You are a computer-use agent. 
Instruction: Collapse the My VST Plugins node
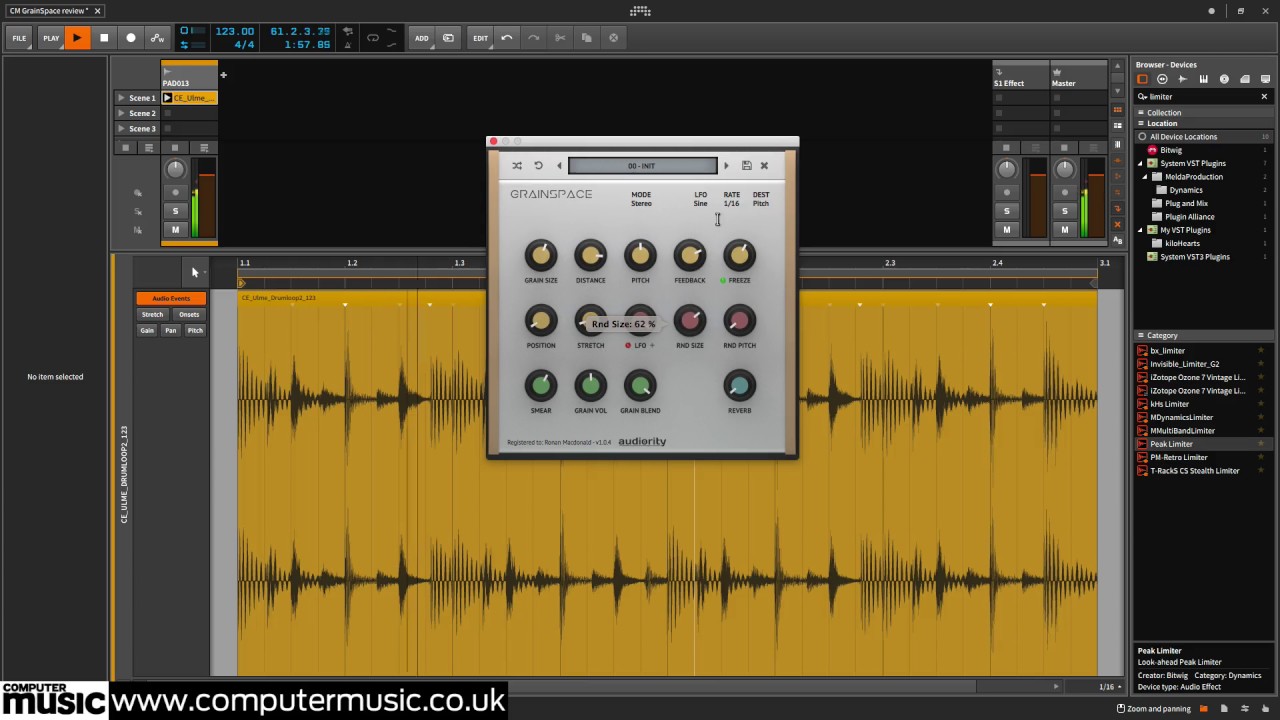1141,230
